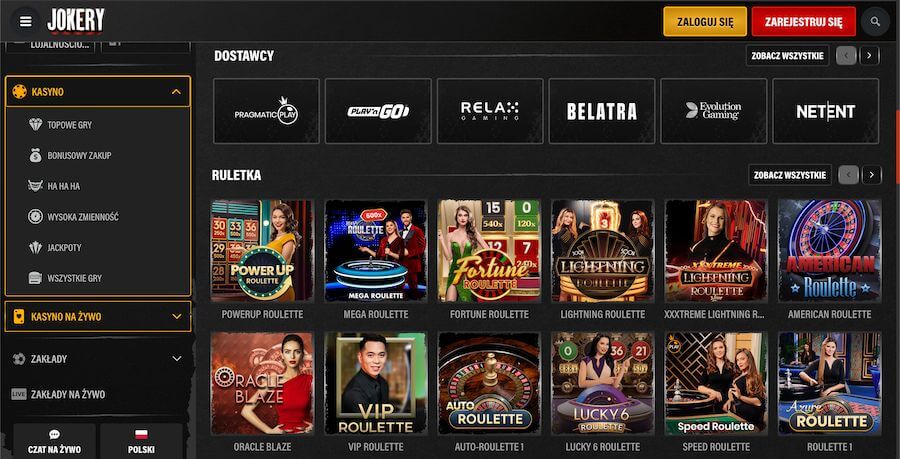Open the Czat na żywo chat button
Viewport: 900px width, 459px height.
(55, 441)
